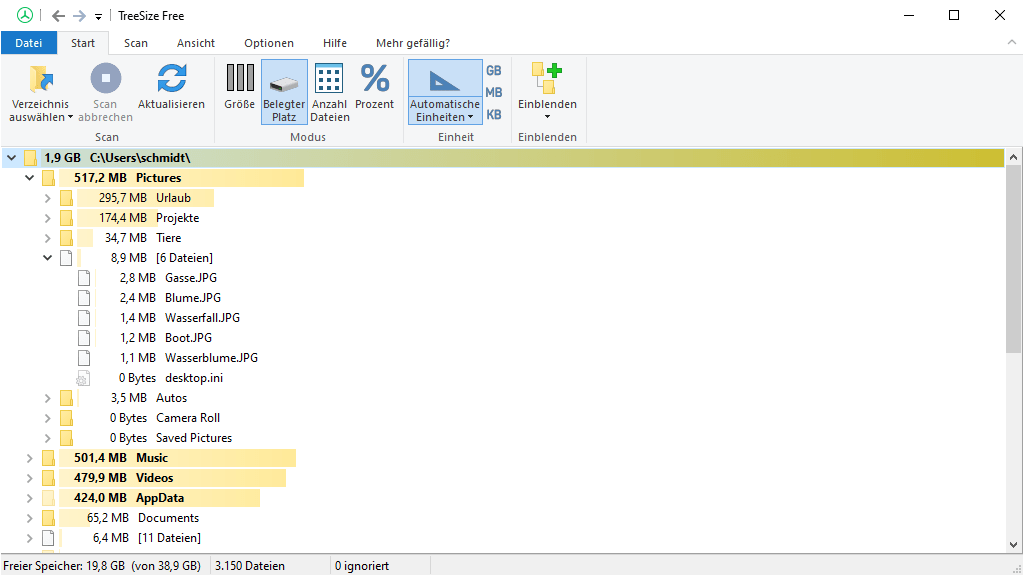This screenshot has width=1024, height=576.
Task: Select units in MB
Action: click(494, 93)
